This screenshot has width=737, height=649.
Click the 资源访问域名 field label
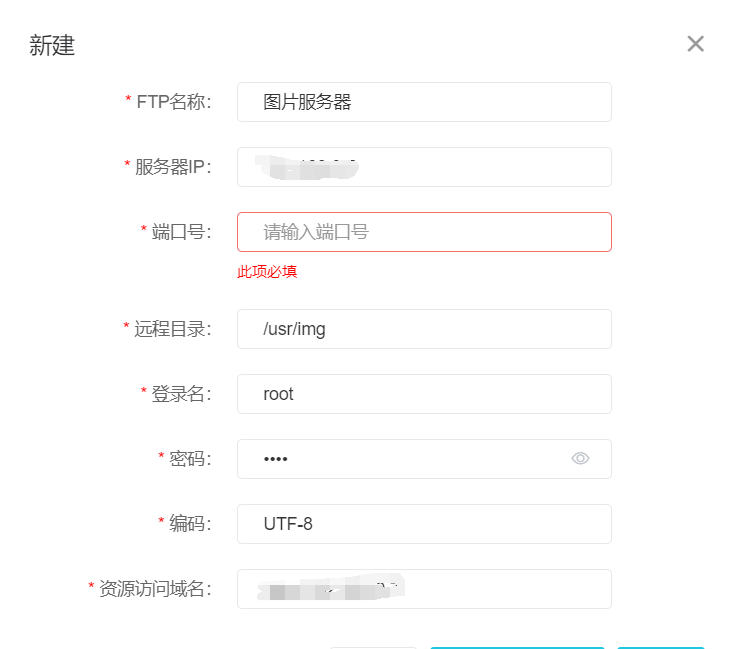tap(155, 589)
